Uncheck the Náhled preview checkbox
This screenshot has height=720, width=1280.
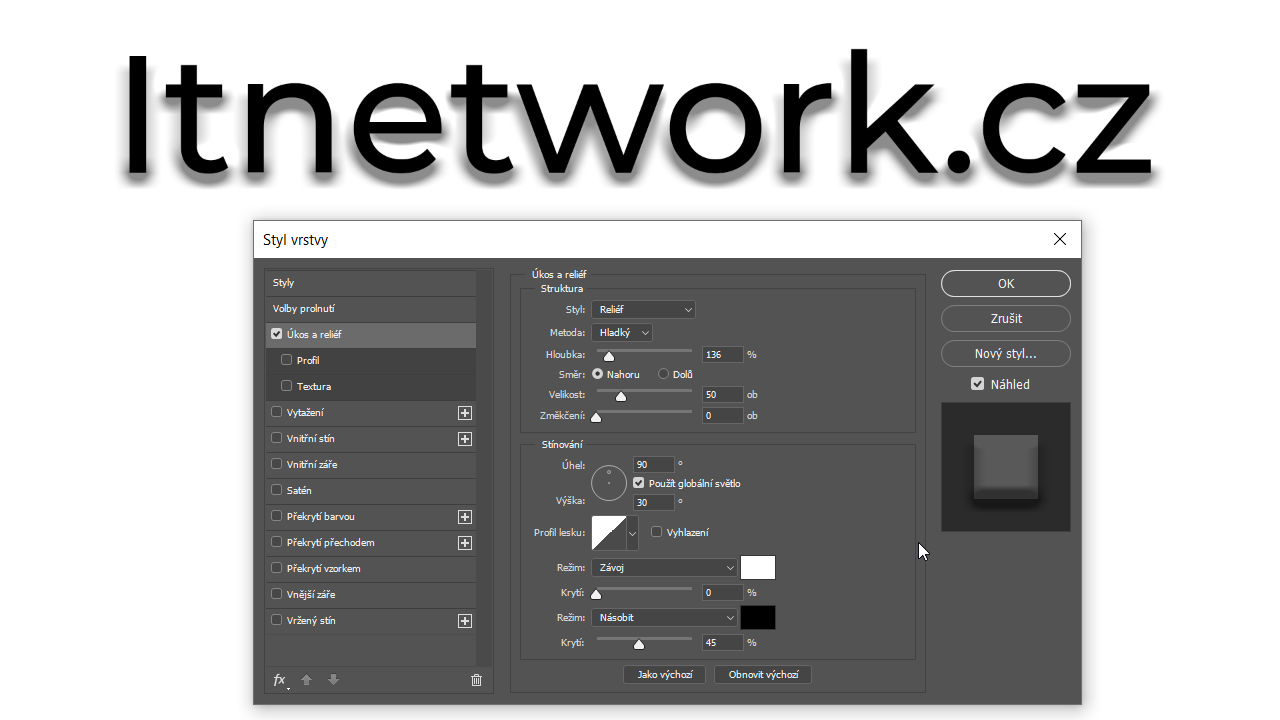pos(978,384)
